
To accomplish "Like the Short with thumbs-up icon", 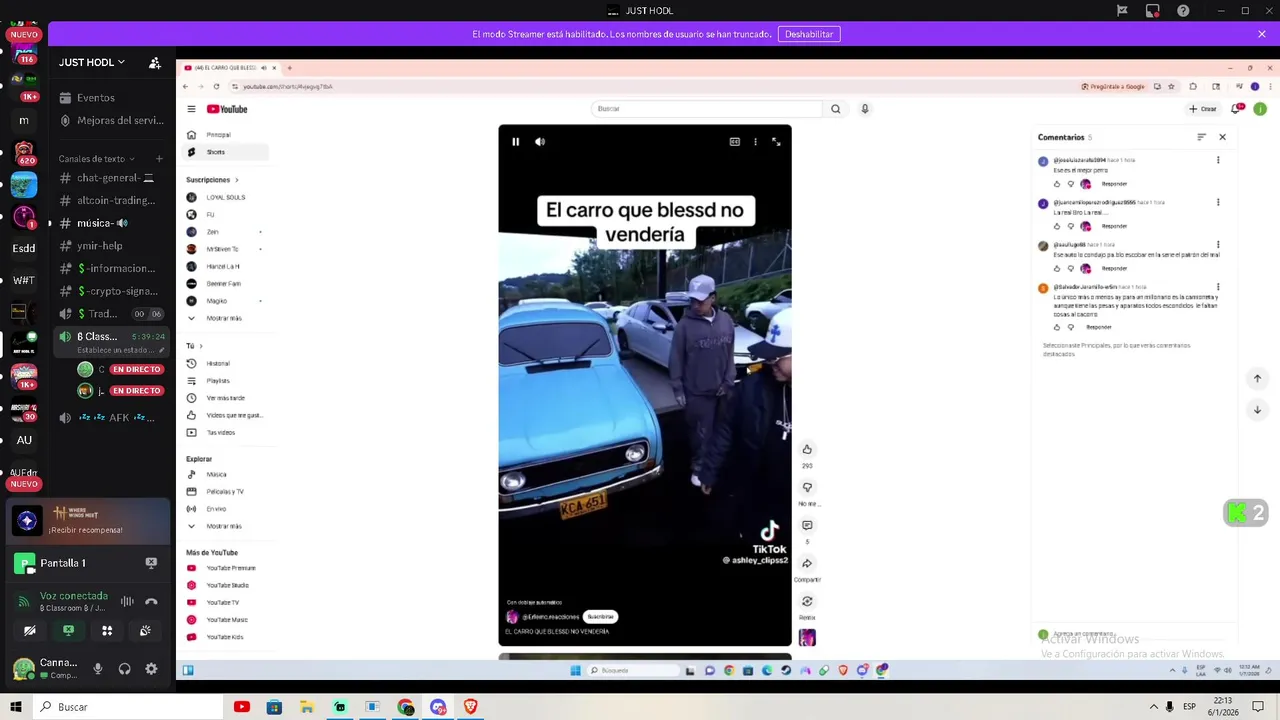I will pos(807,449).
